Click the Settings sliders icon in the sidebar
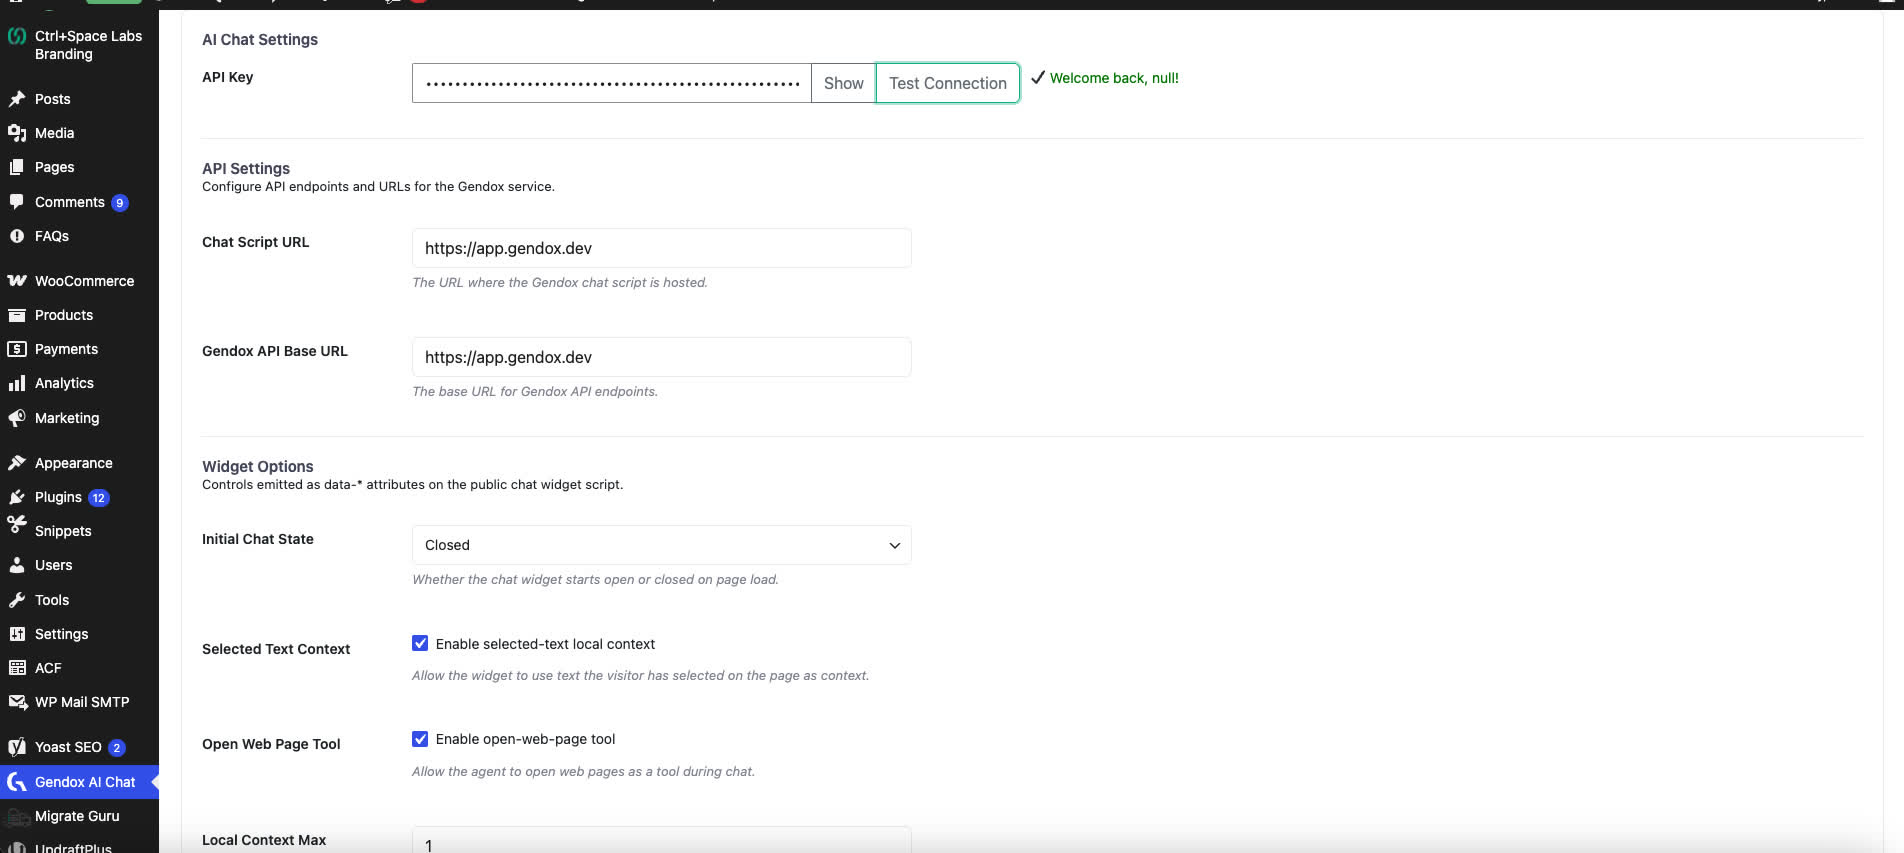This screenshot has width=1904, height=853. coord(17,634)
